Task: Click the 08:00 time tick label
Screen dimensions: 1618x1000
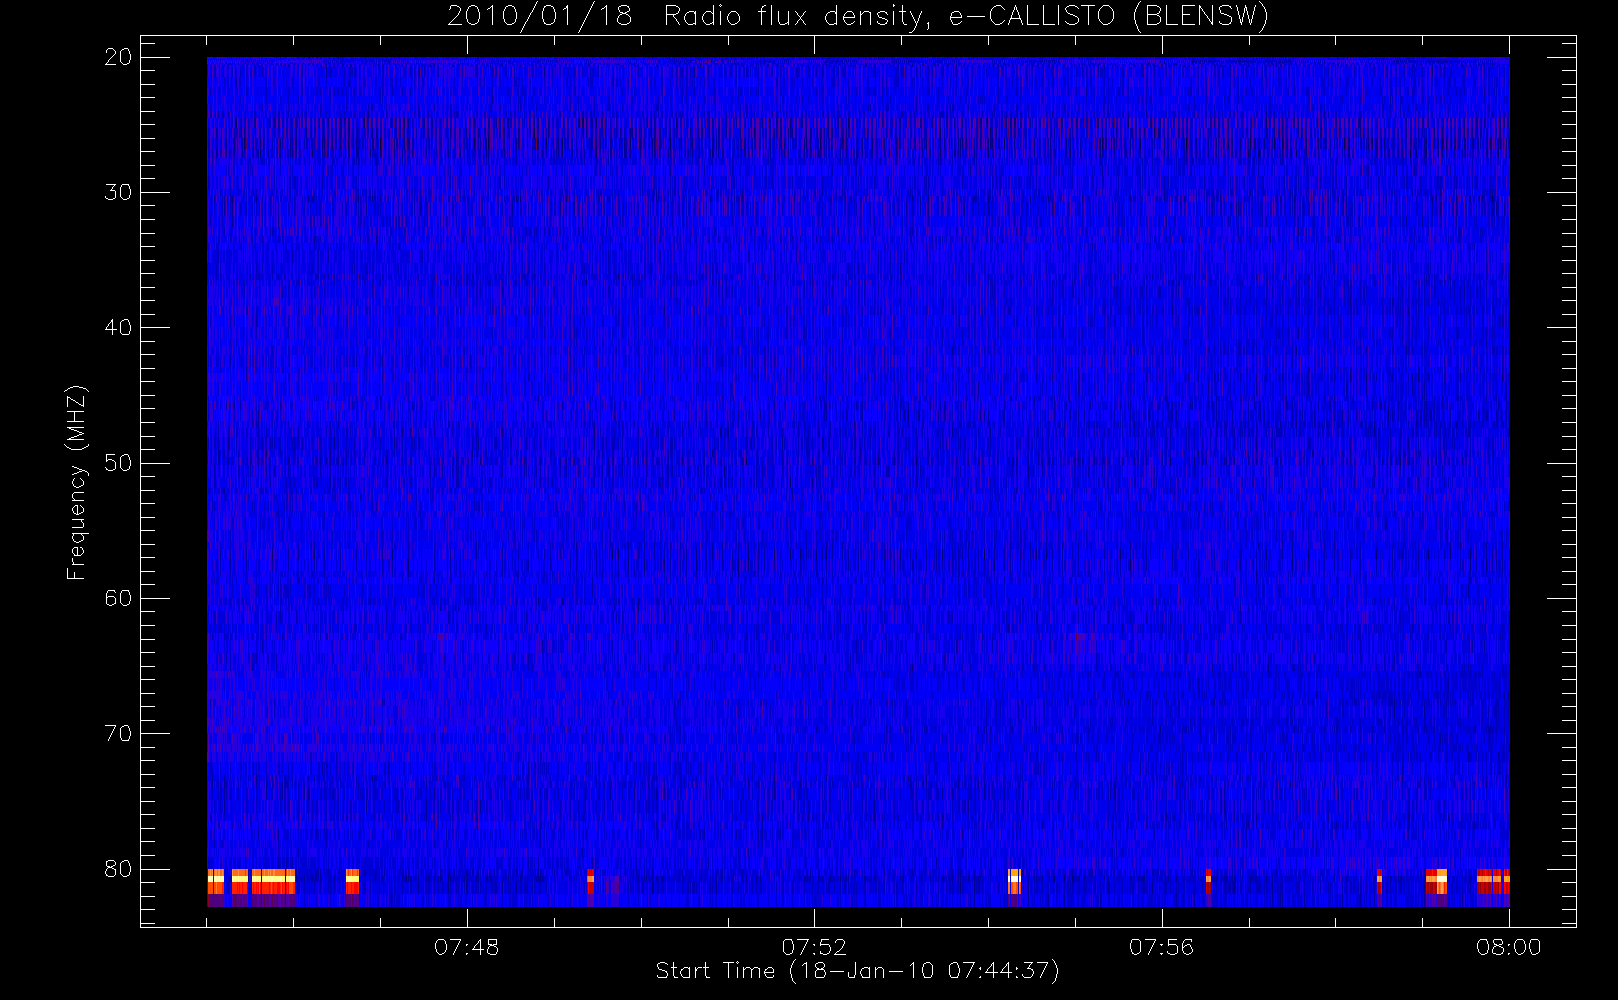Action: click(1508, 947)
